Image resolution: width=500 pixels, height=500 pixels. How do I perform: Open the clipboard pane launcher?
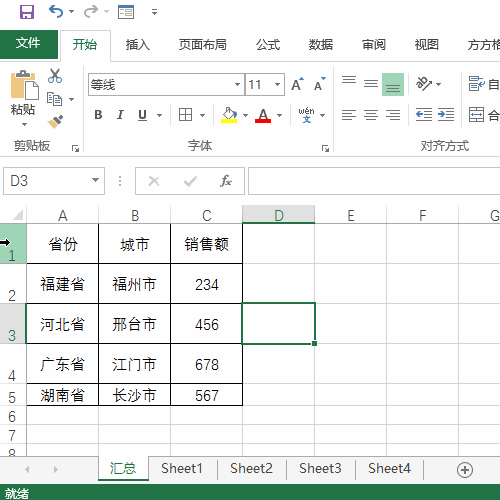pos(75,148)
